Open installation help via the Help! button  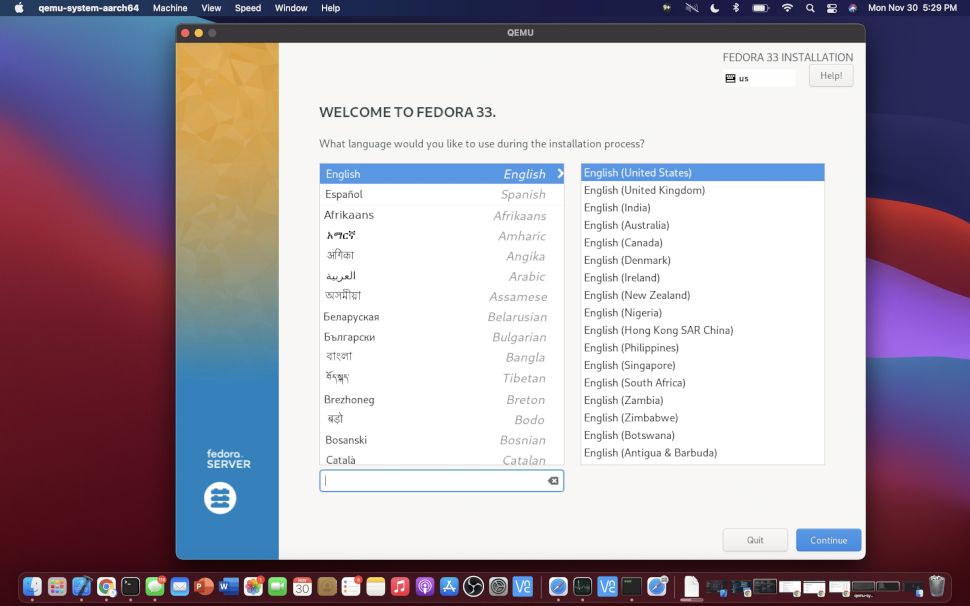point(830,75)
